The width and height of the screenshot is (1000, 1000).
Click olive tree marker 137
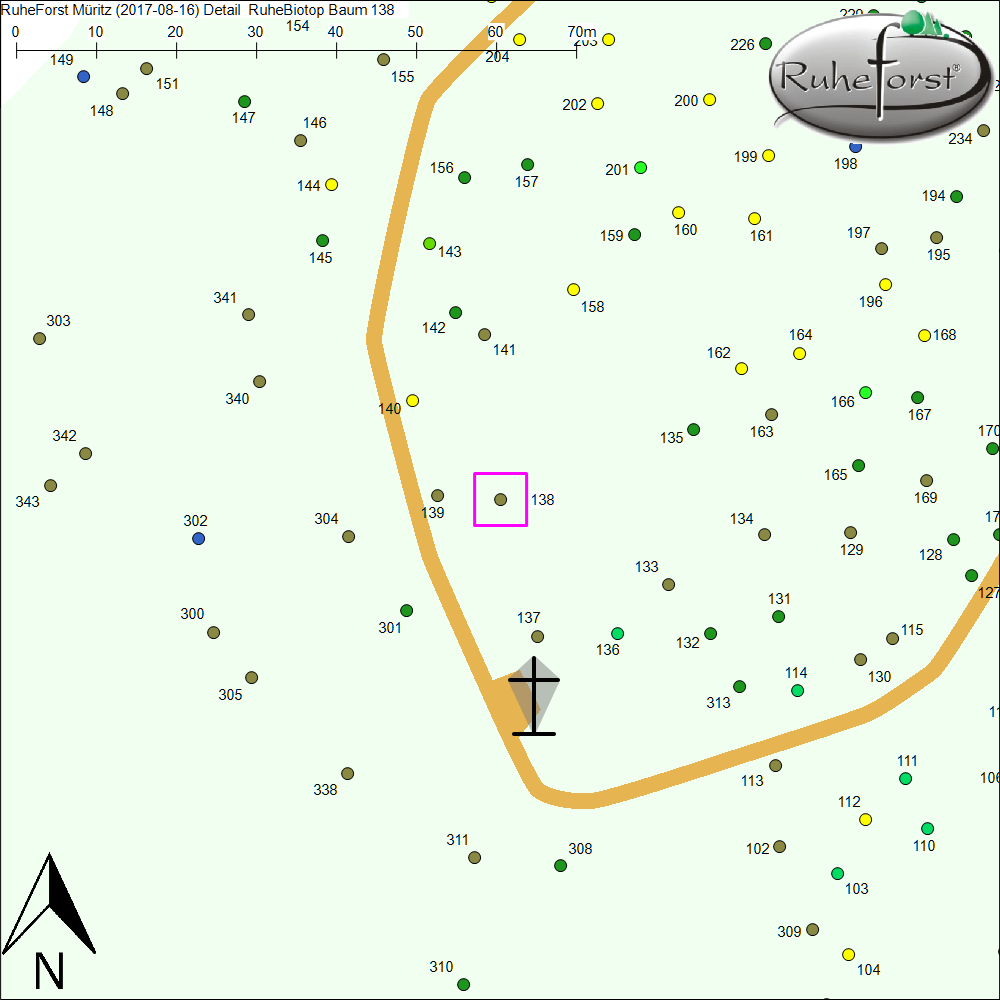[x=537, y=637]
